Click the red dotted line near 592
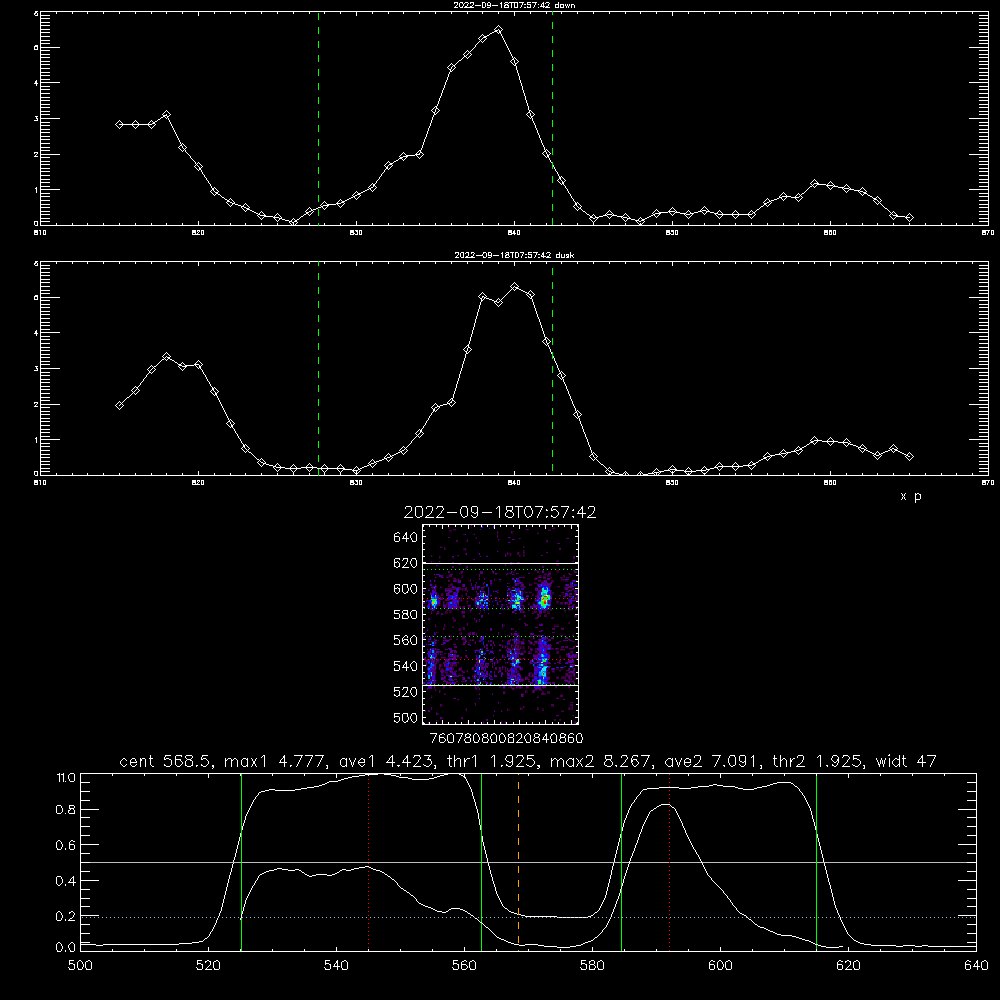 click(x=670, y=861)
